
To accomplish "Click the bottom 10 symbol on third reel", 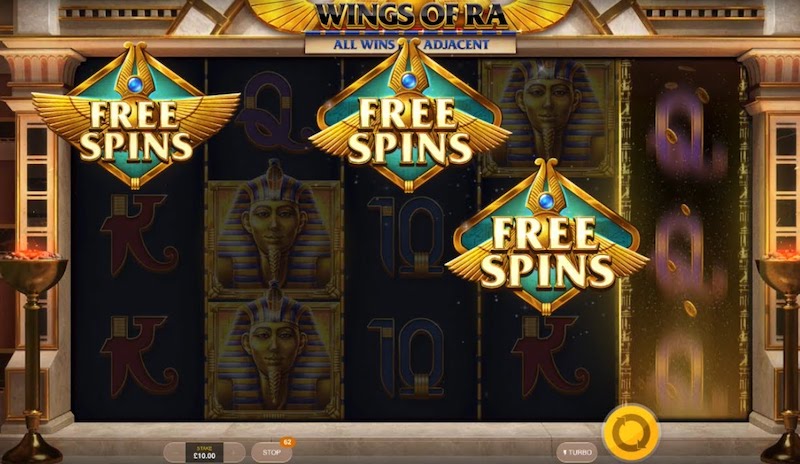I will (x=407, y=357).
